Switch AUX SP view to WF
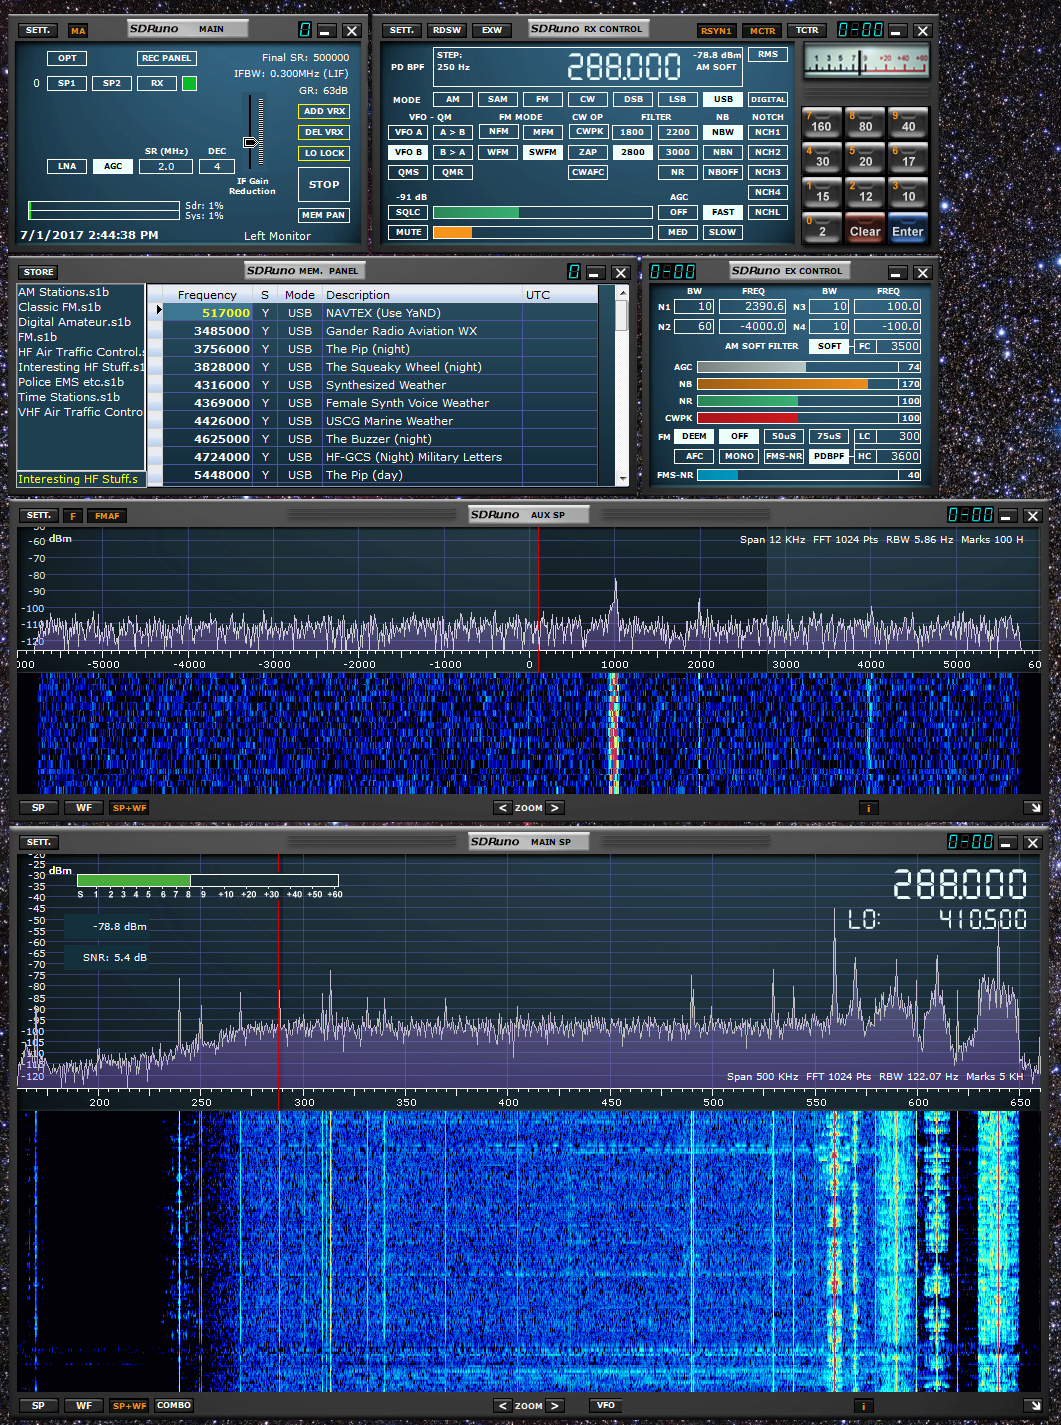The height and width of the screenshot is (1425, 1061). pos(84,808)
